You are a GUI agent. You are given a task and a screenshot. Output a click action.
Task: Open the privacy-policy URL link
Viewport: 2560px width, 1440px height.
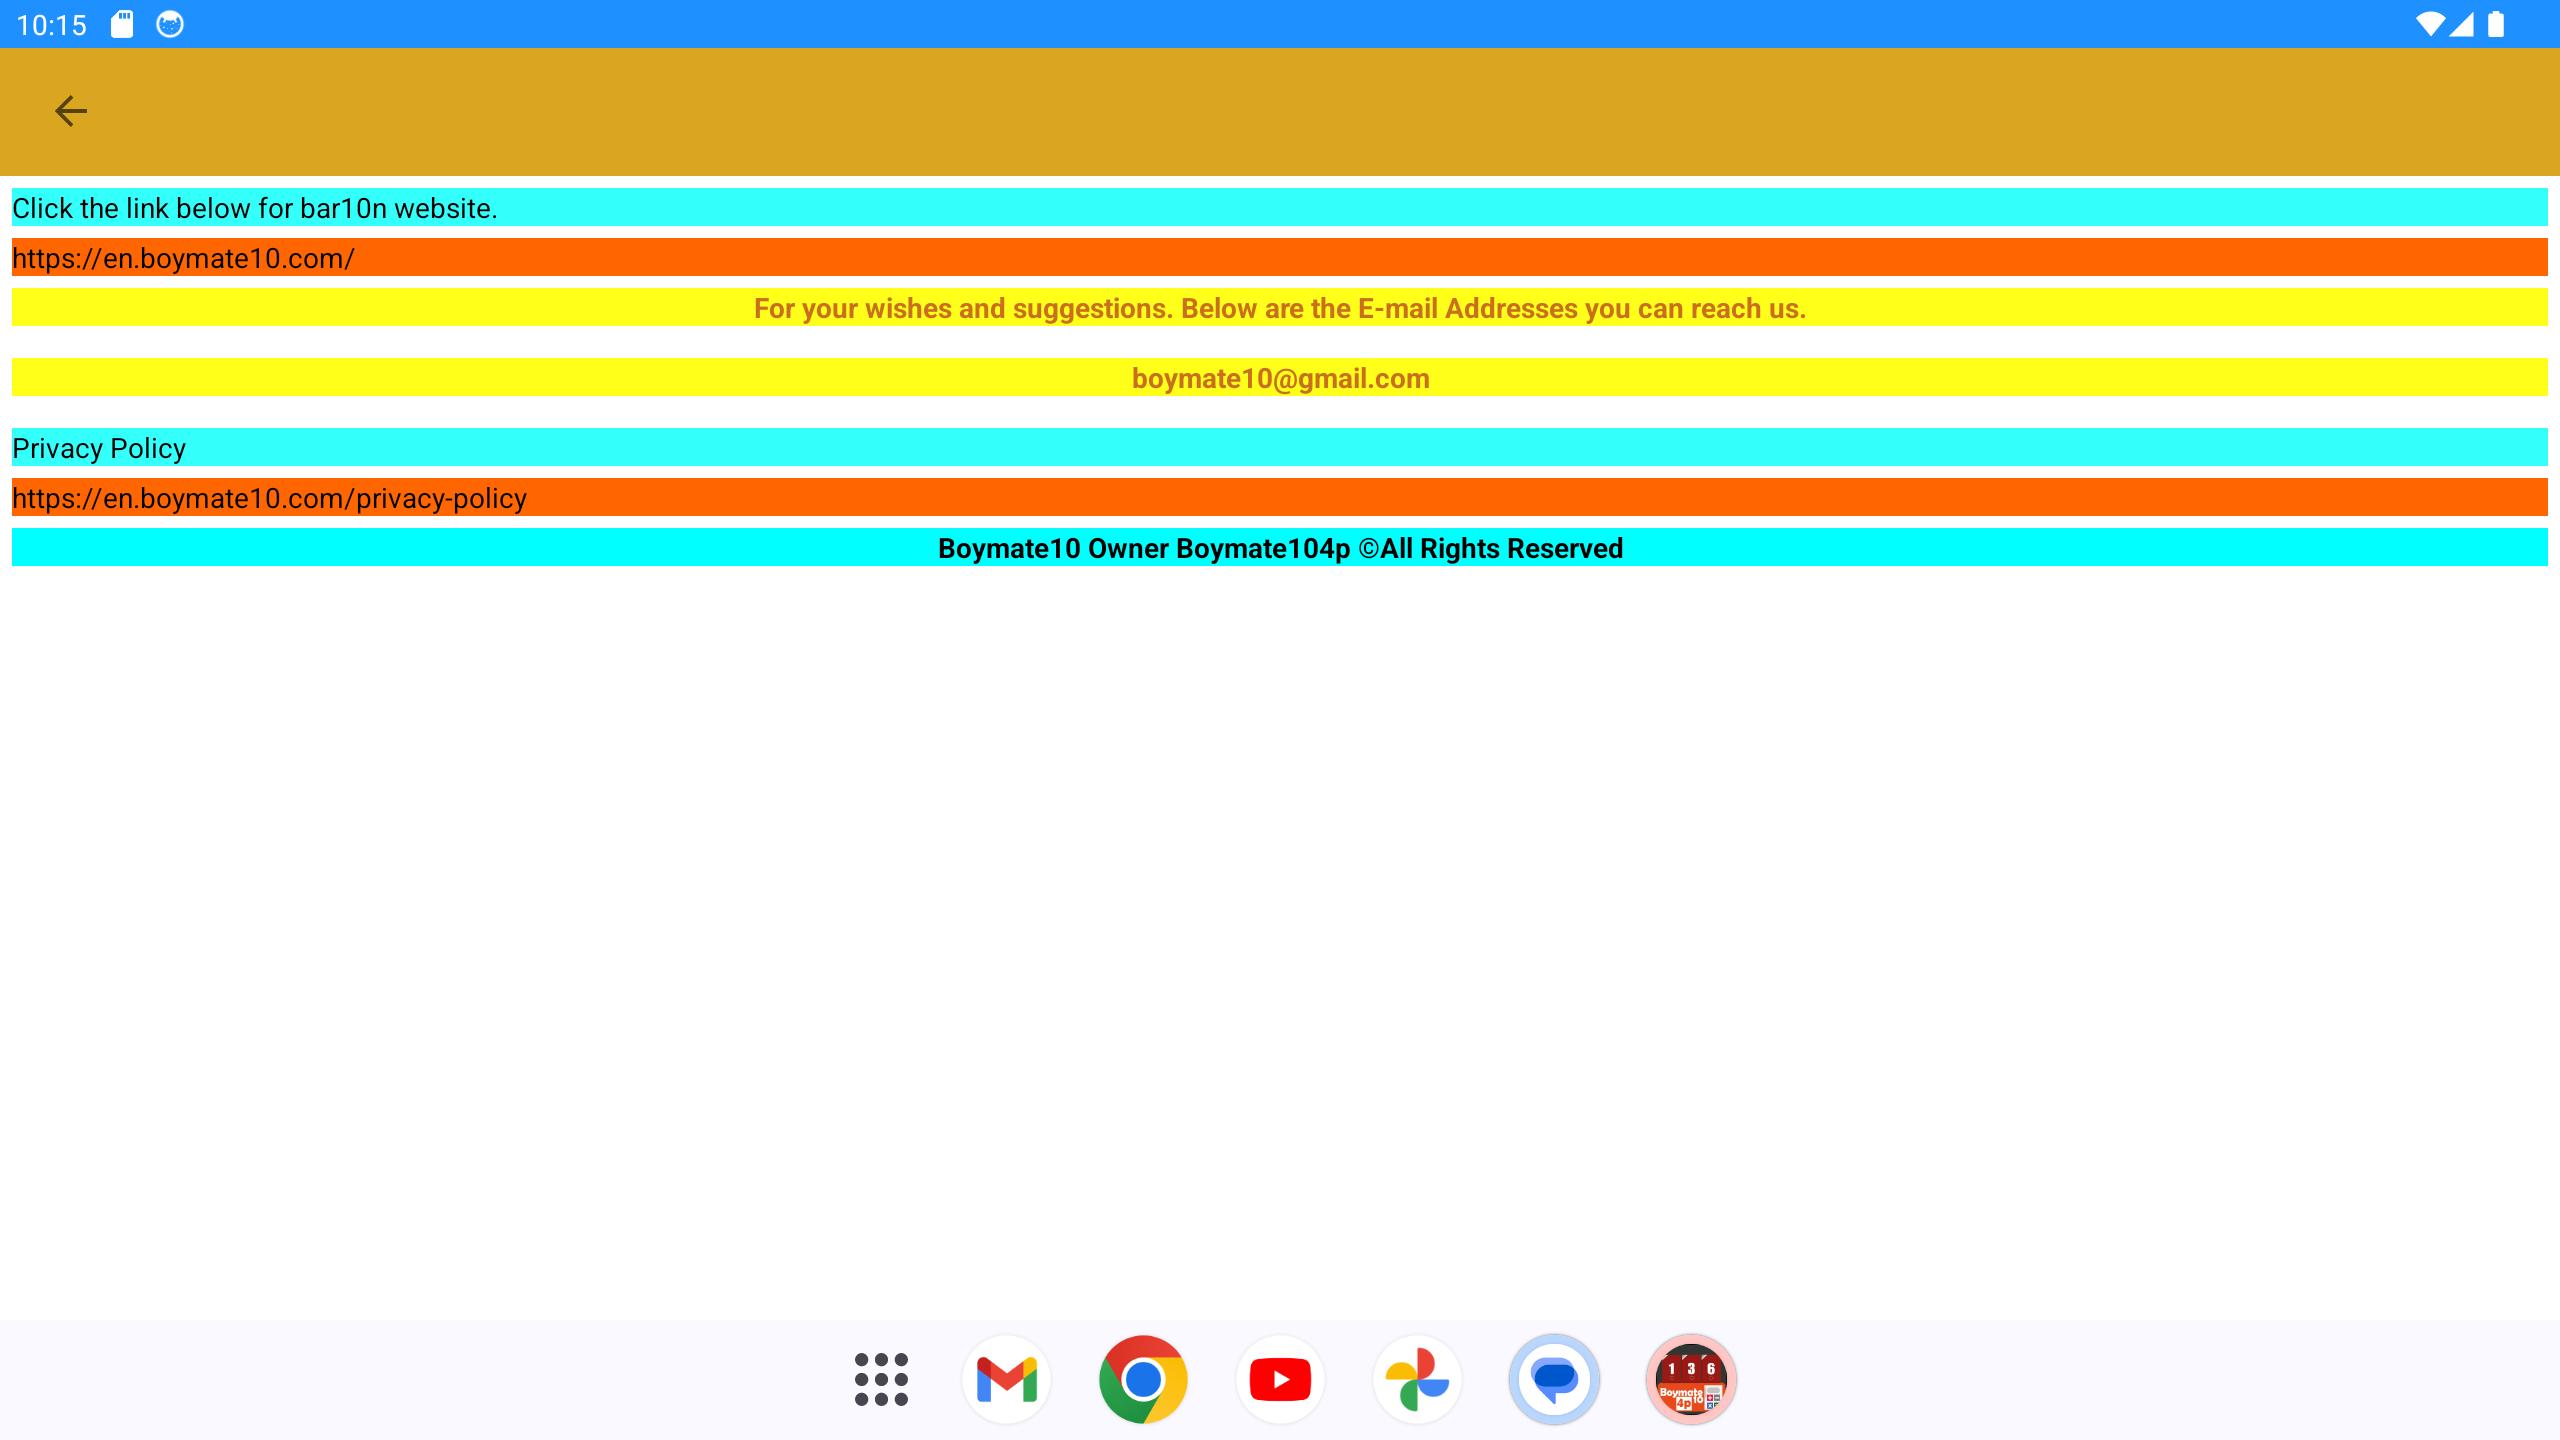[x=1280, y=497]
